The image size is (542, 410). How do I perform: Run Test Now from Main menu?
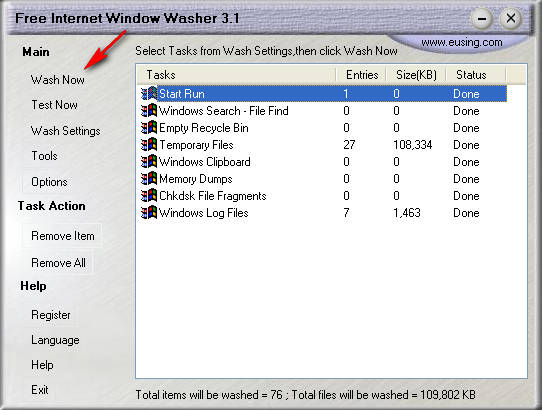tap(55, 105)
